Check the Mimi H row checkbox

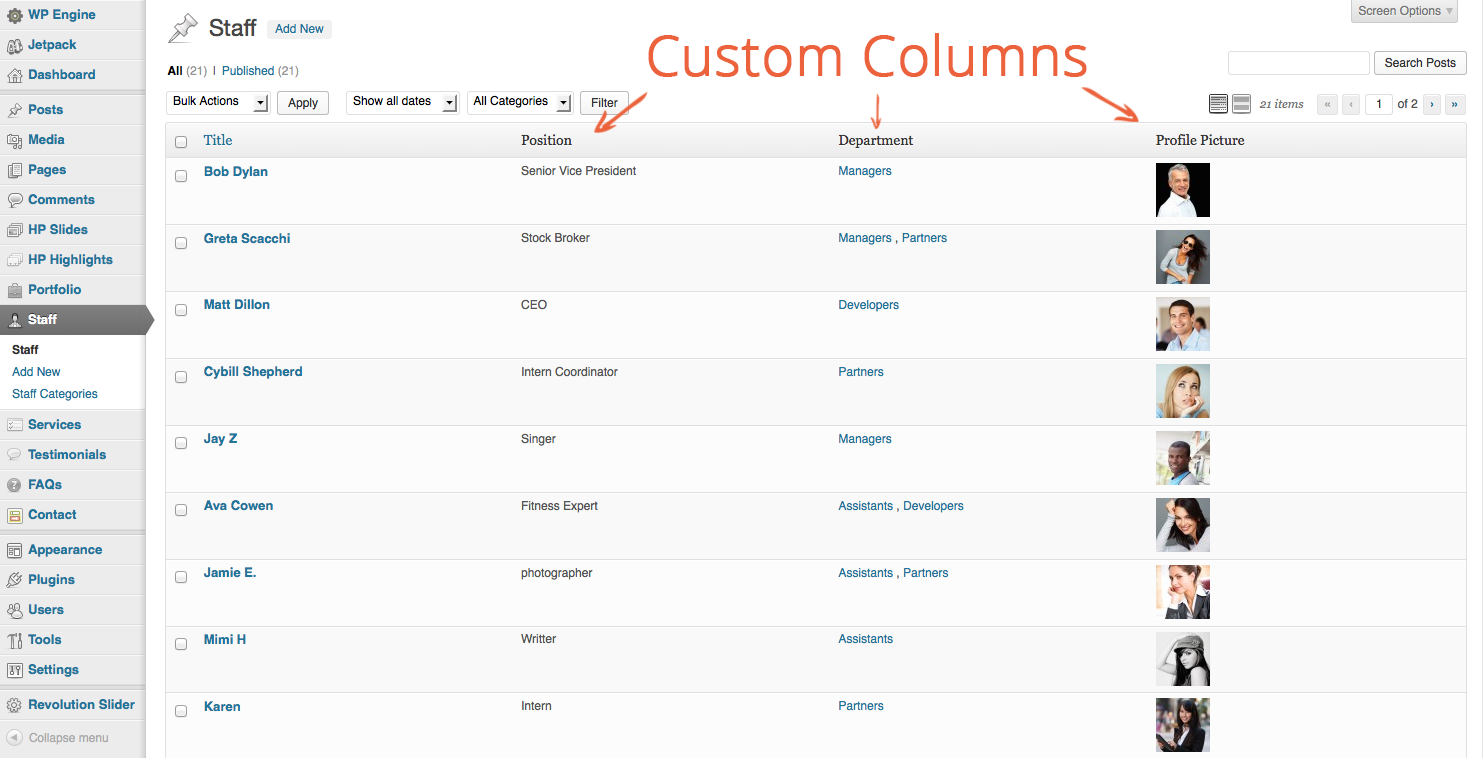pyautogui.click(x=181, y=644)
